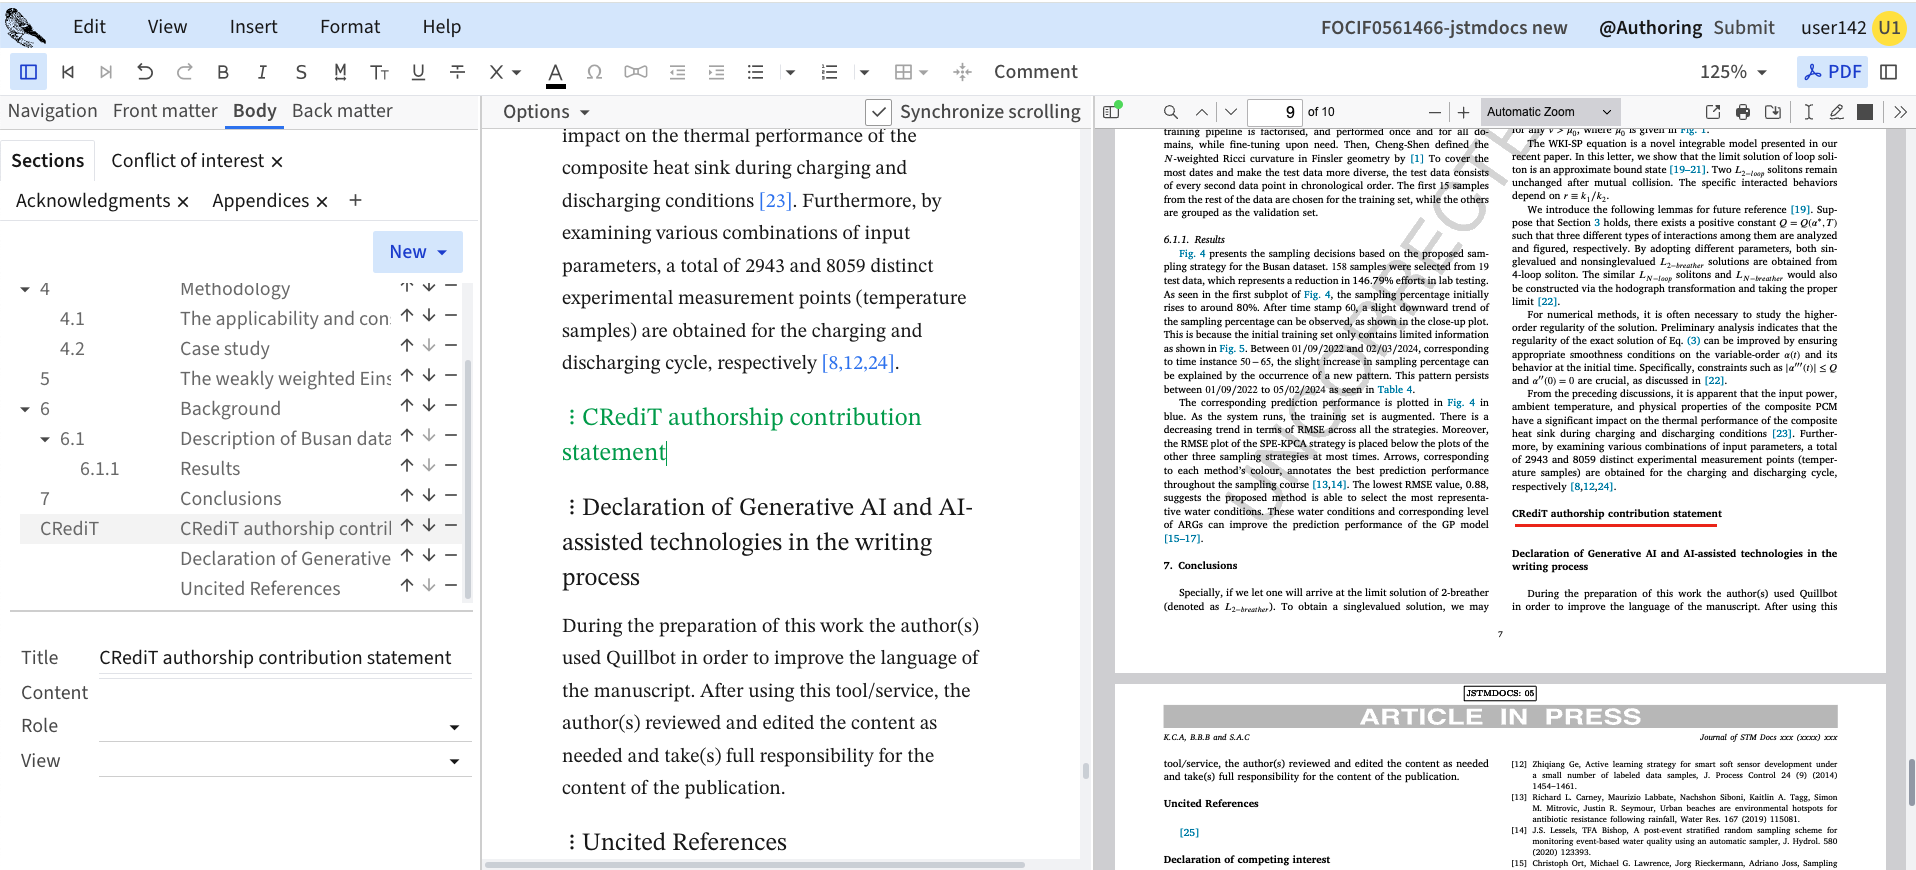This screenshot has height=870, width=1916.
Task: Click PDF zoom in plus button
Action: click(x=1463, y=112)
